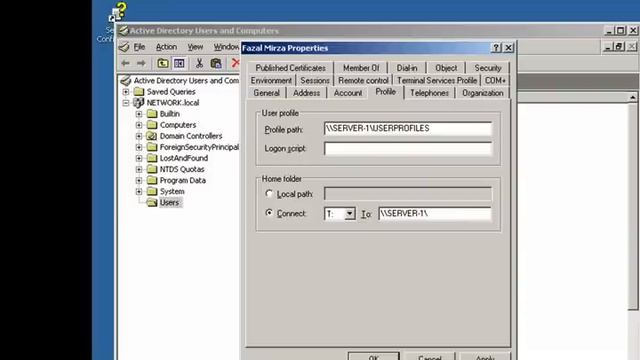Expand the Program Data node

(x=139, y=180)
